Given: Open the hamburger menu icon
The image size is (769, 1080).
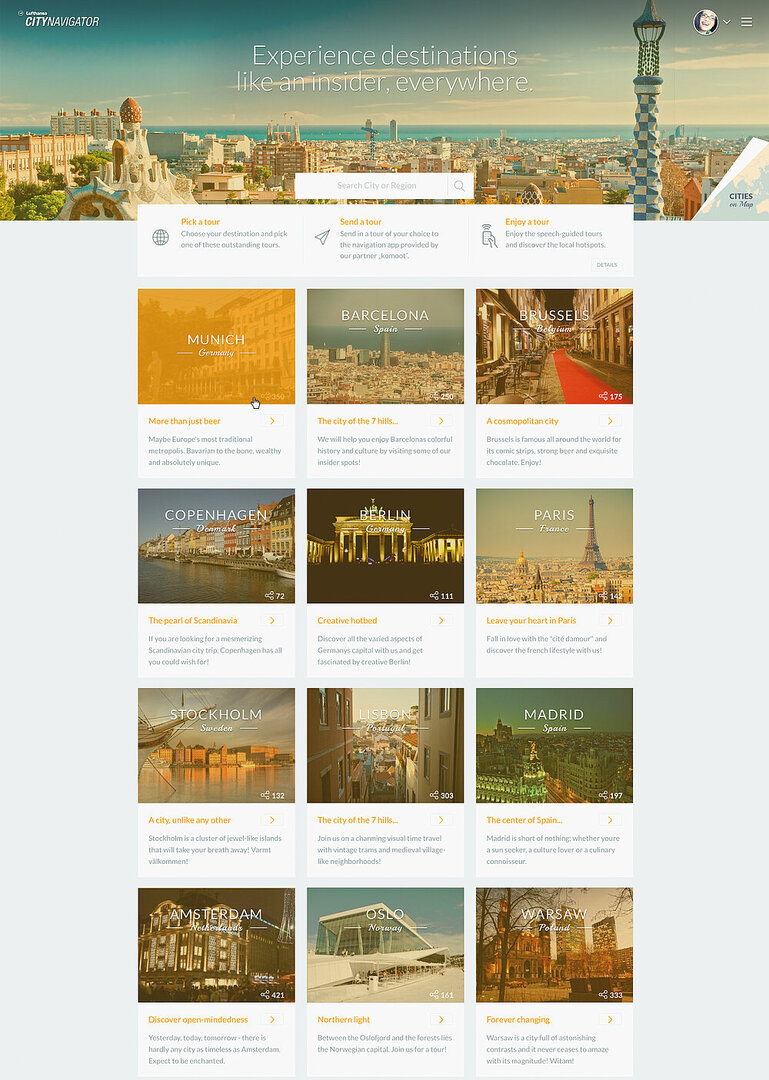Looking at the screenshot, I should click(746, 21).
